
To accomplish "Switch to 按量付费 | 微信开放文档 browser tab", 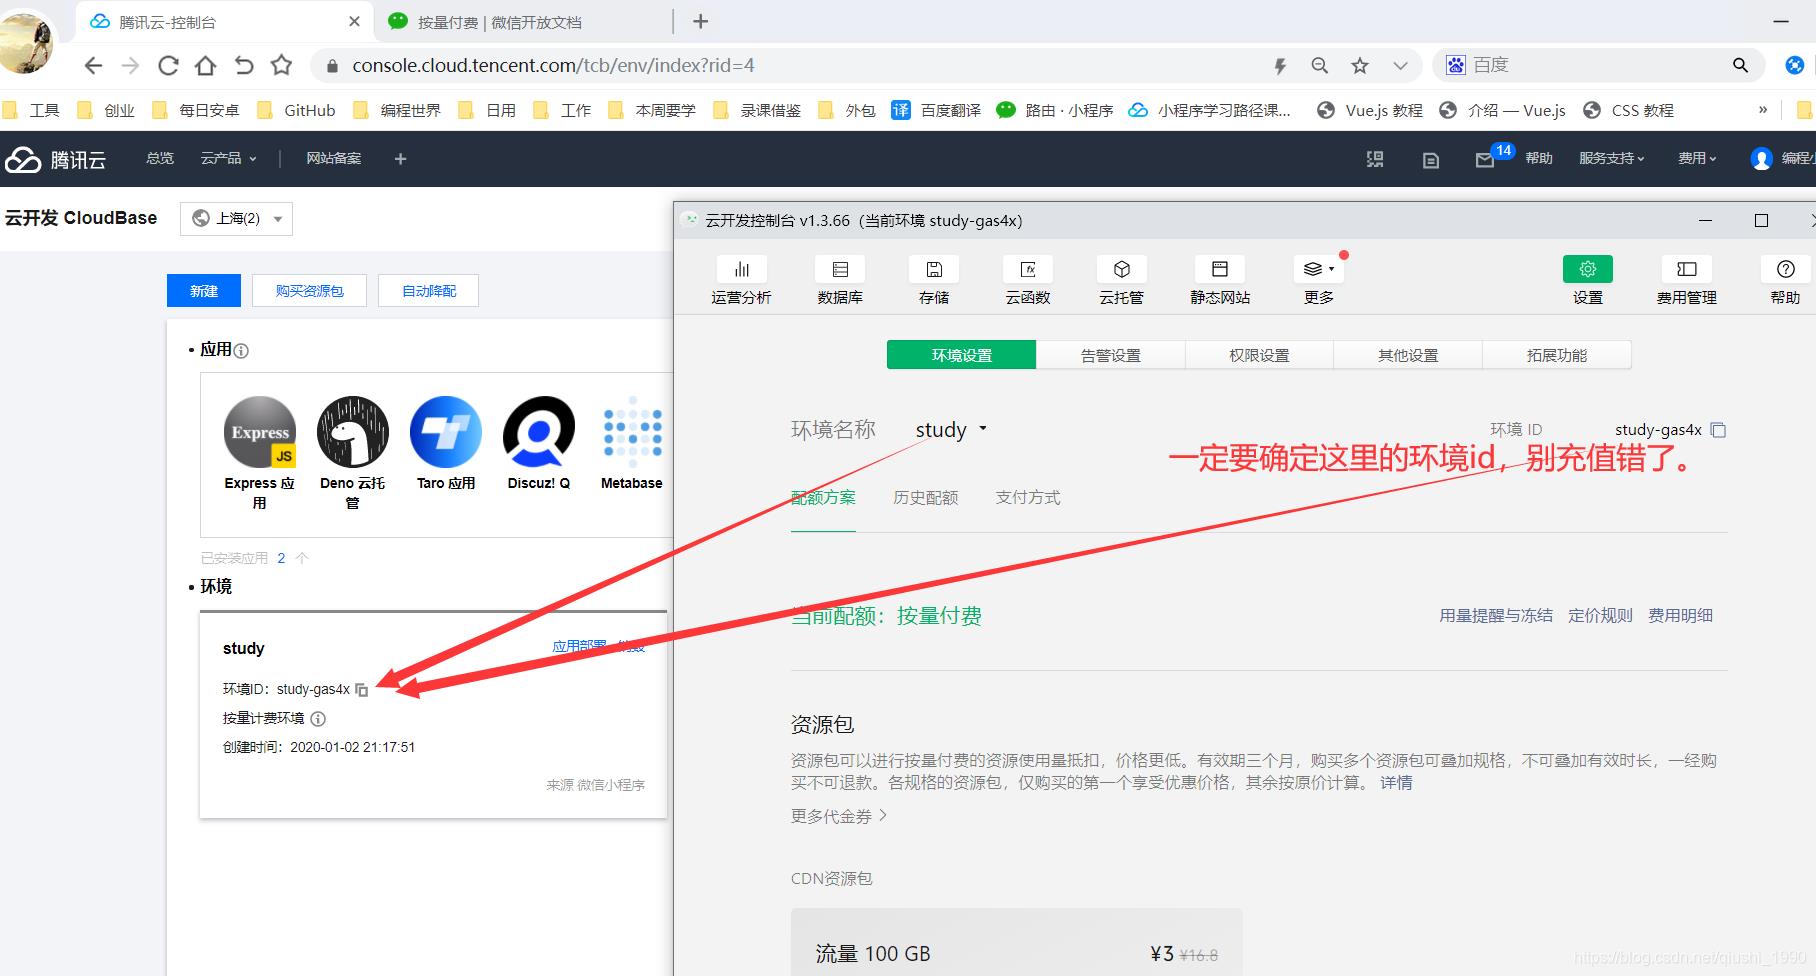I will (525, 21).
